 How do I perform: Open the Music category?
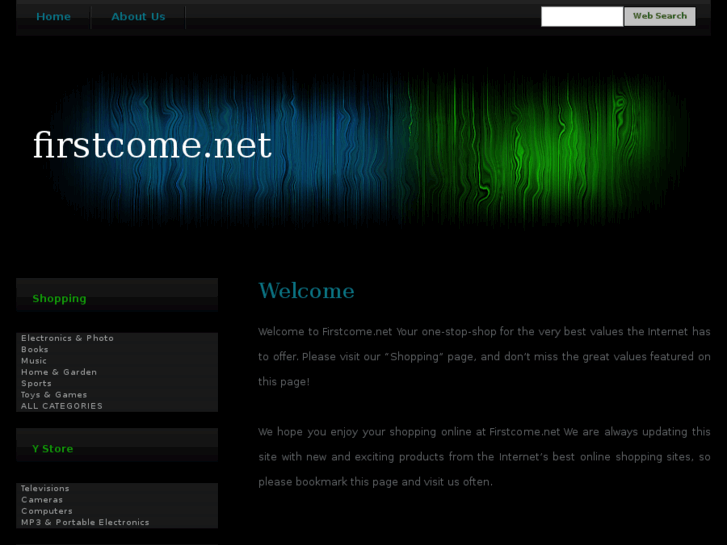point(34,361)
